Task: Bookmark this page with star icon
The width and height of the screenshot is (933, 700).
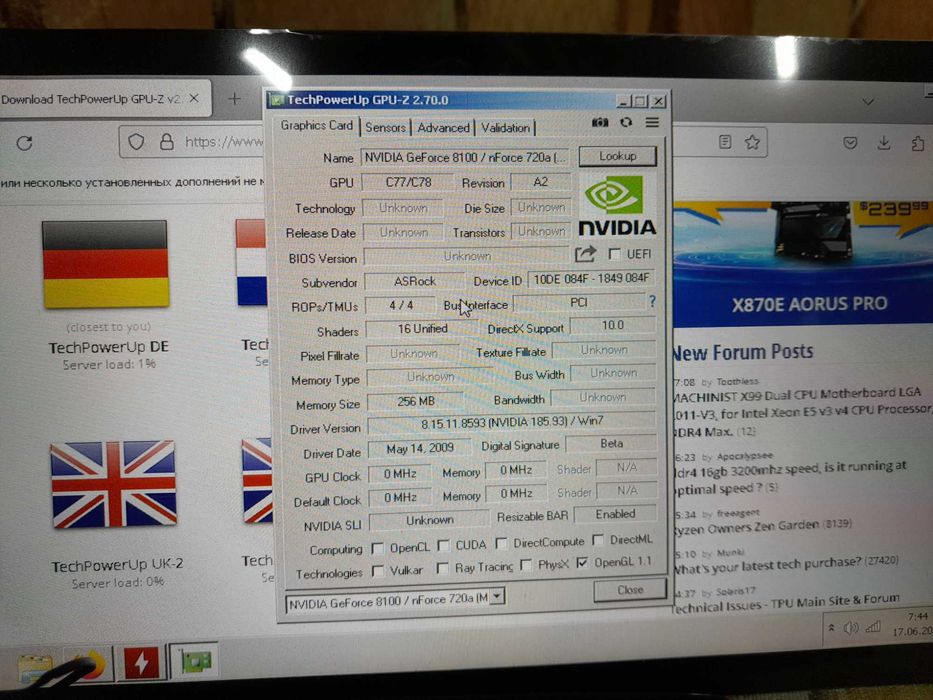Action: click(x=753, y=142)
